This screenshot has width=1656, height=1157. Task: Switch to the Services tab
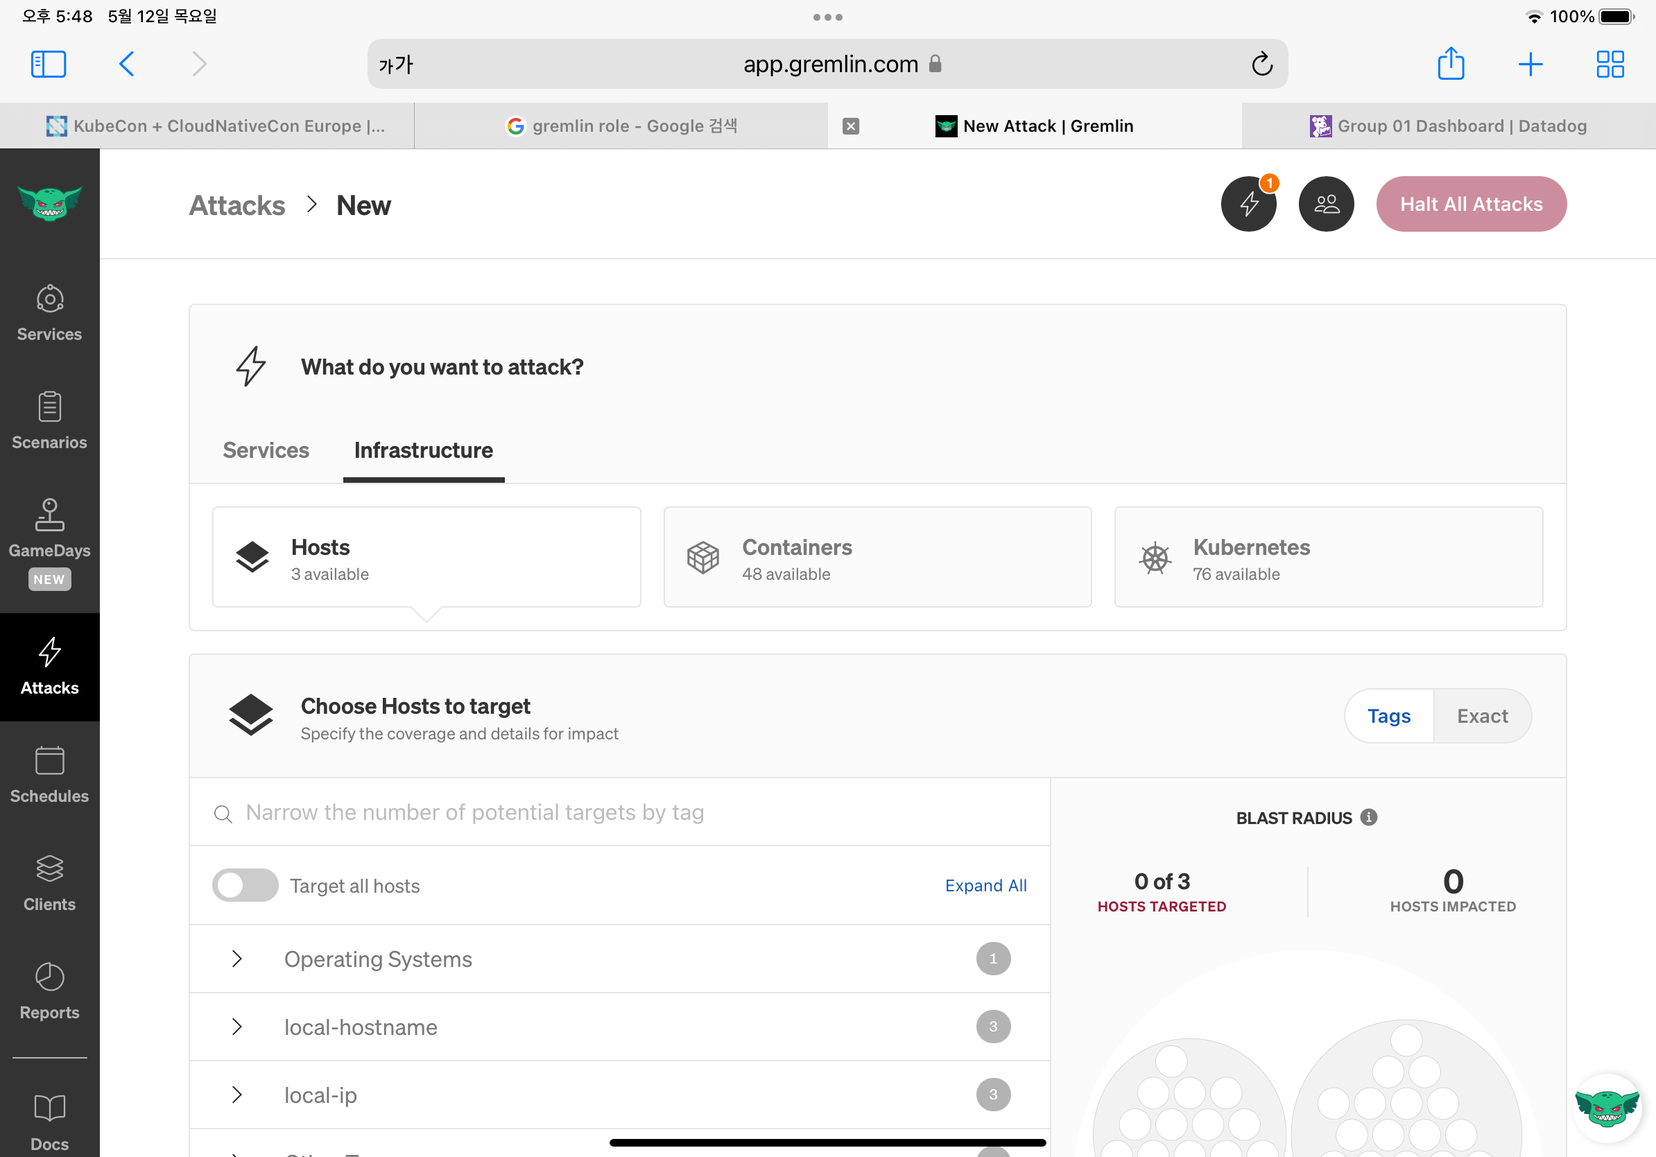click(266, 450)
